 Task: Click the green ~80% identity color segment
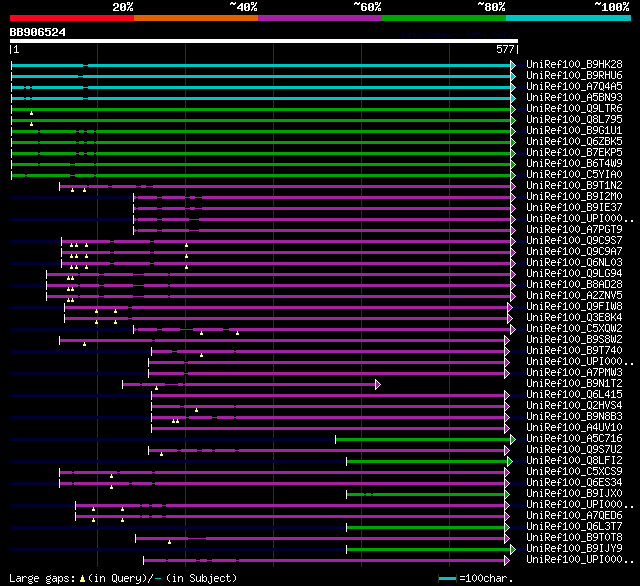444,18
